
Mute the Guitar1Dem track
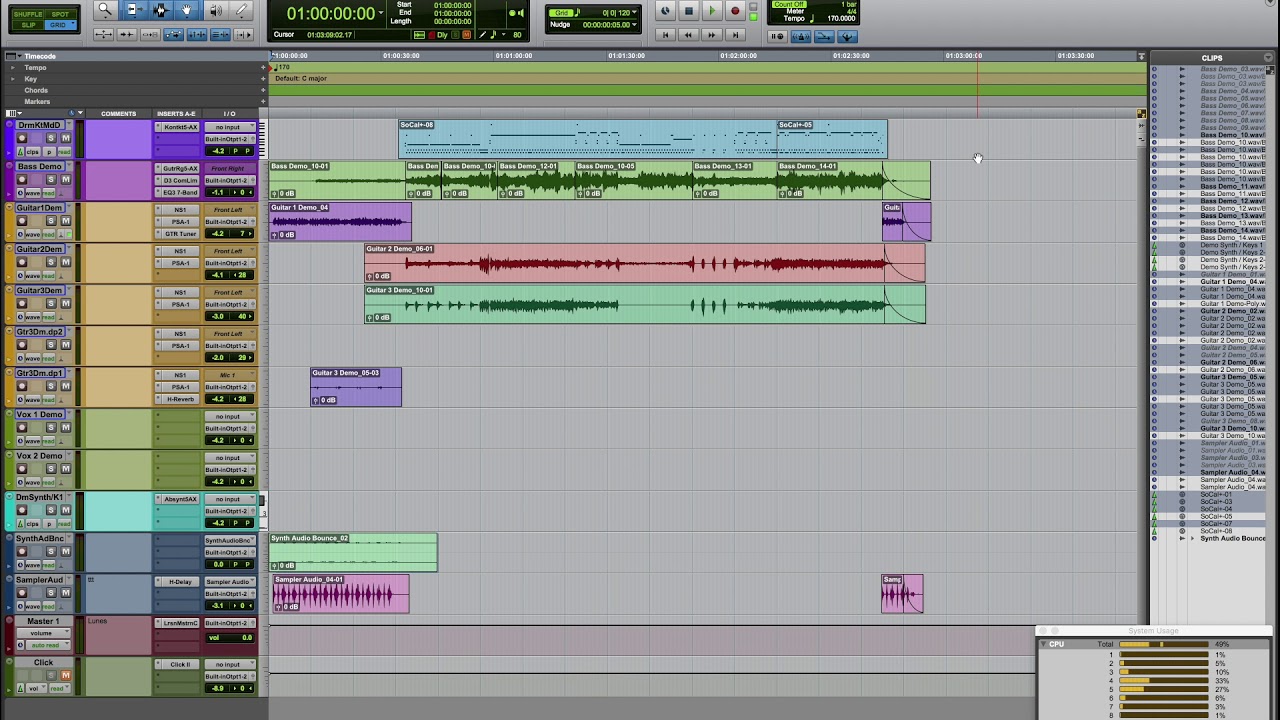tap(66, 221)
